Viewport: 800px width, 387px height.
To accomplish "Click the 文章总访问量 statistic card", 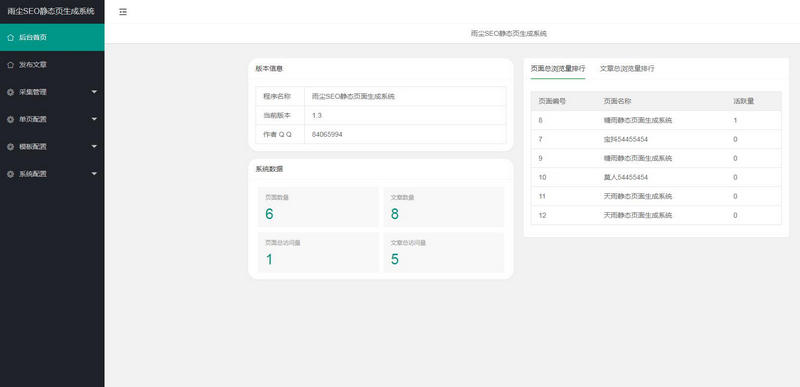I will pyautogui.click(x=443, y=252).
